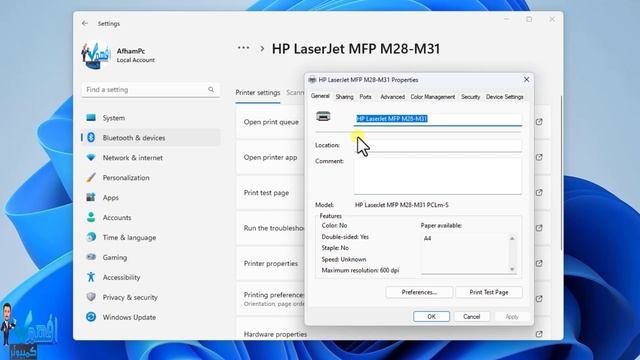
Task: Click the printer icon in Properties dialog
Action: click(323, 117)
